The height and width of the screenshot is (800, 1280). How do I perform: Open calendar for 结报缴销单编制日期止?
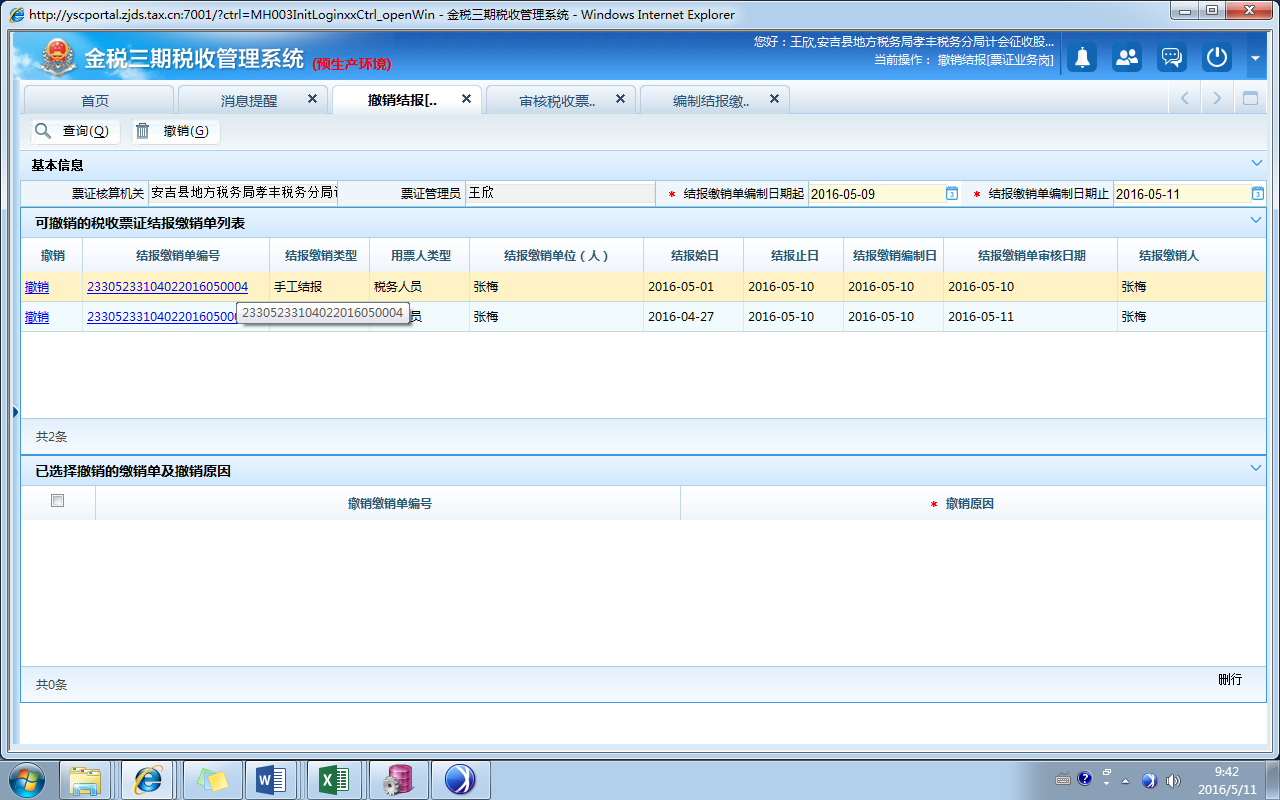pos(1257,194)
